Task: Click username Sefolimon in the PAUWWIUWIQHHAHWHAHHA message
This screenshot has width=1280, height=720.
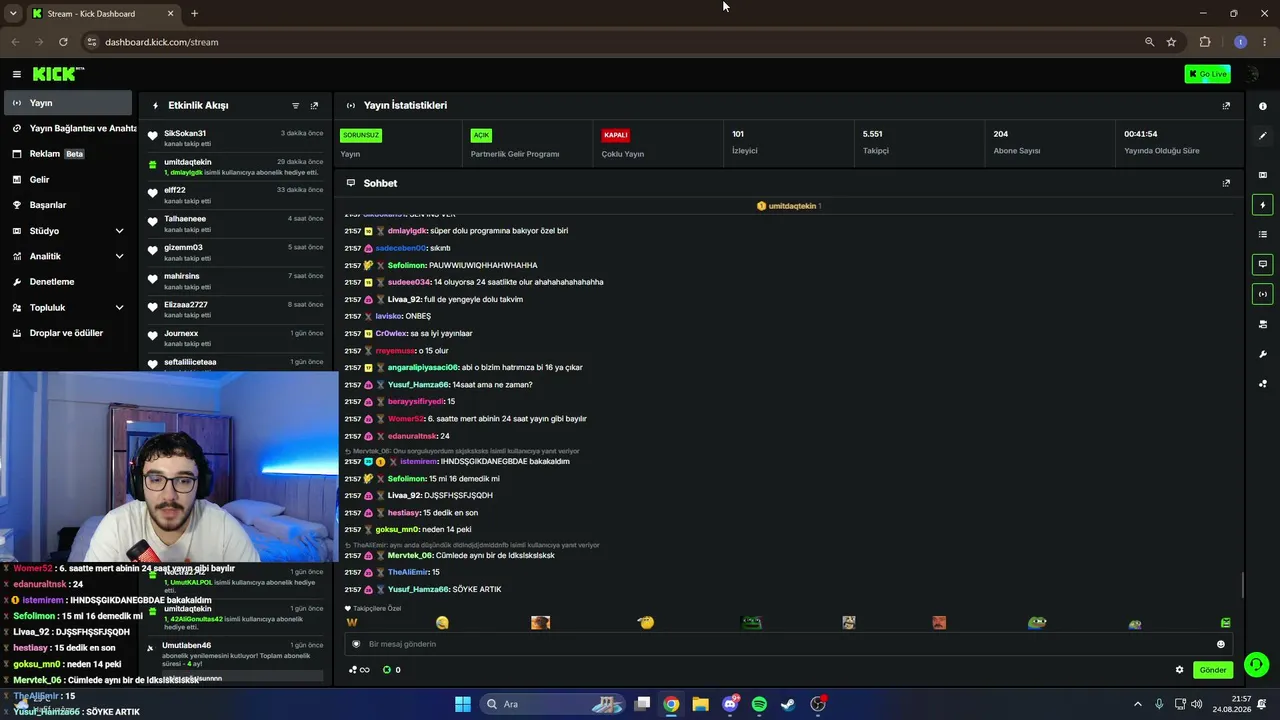Action: pyautogui.click(x=406, y=265)
